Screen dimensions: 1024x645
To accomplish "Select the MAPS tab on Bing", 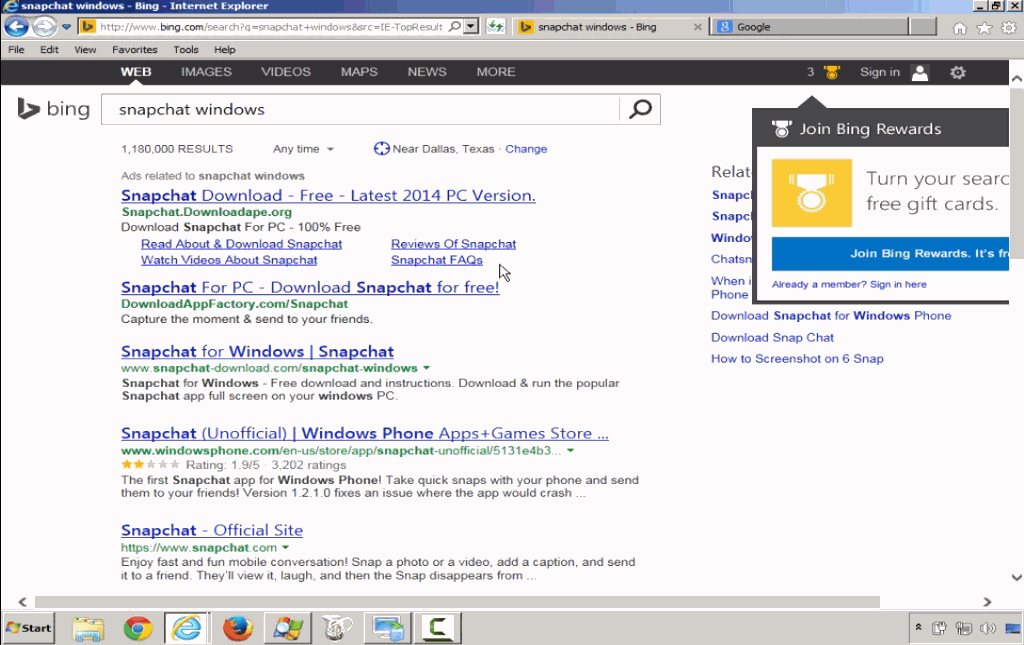I will click(359, 72).
